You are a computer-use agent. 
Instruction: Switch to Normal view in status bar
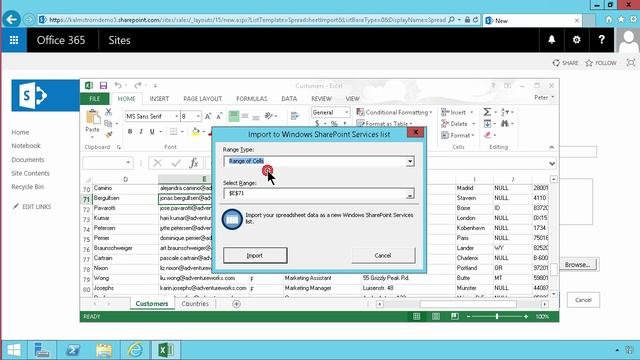coord(416,316)
